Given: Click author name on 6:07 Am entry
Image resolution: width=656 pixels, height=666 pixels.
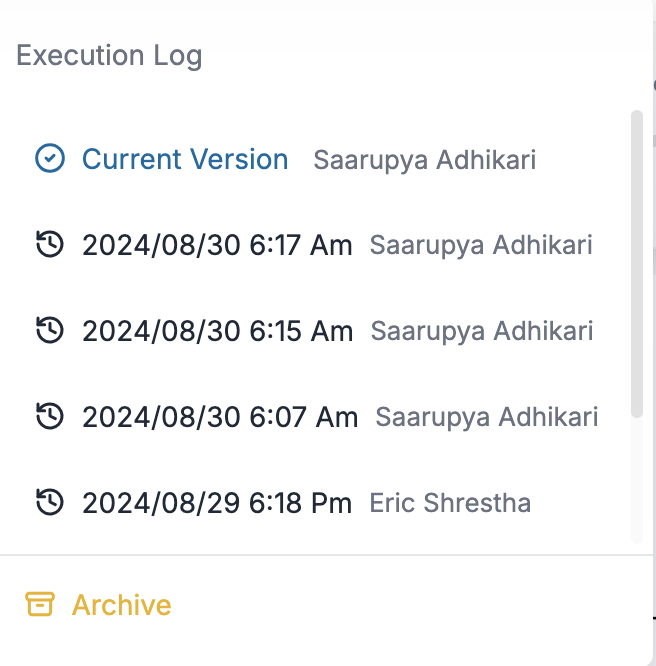Looking at the screenshot, I should [x=487, y=417].
